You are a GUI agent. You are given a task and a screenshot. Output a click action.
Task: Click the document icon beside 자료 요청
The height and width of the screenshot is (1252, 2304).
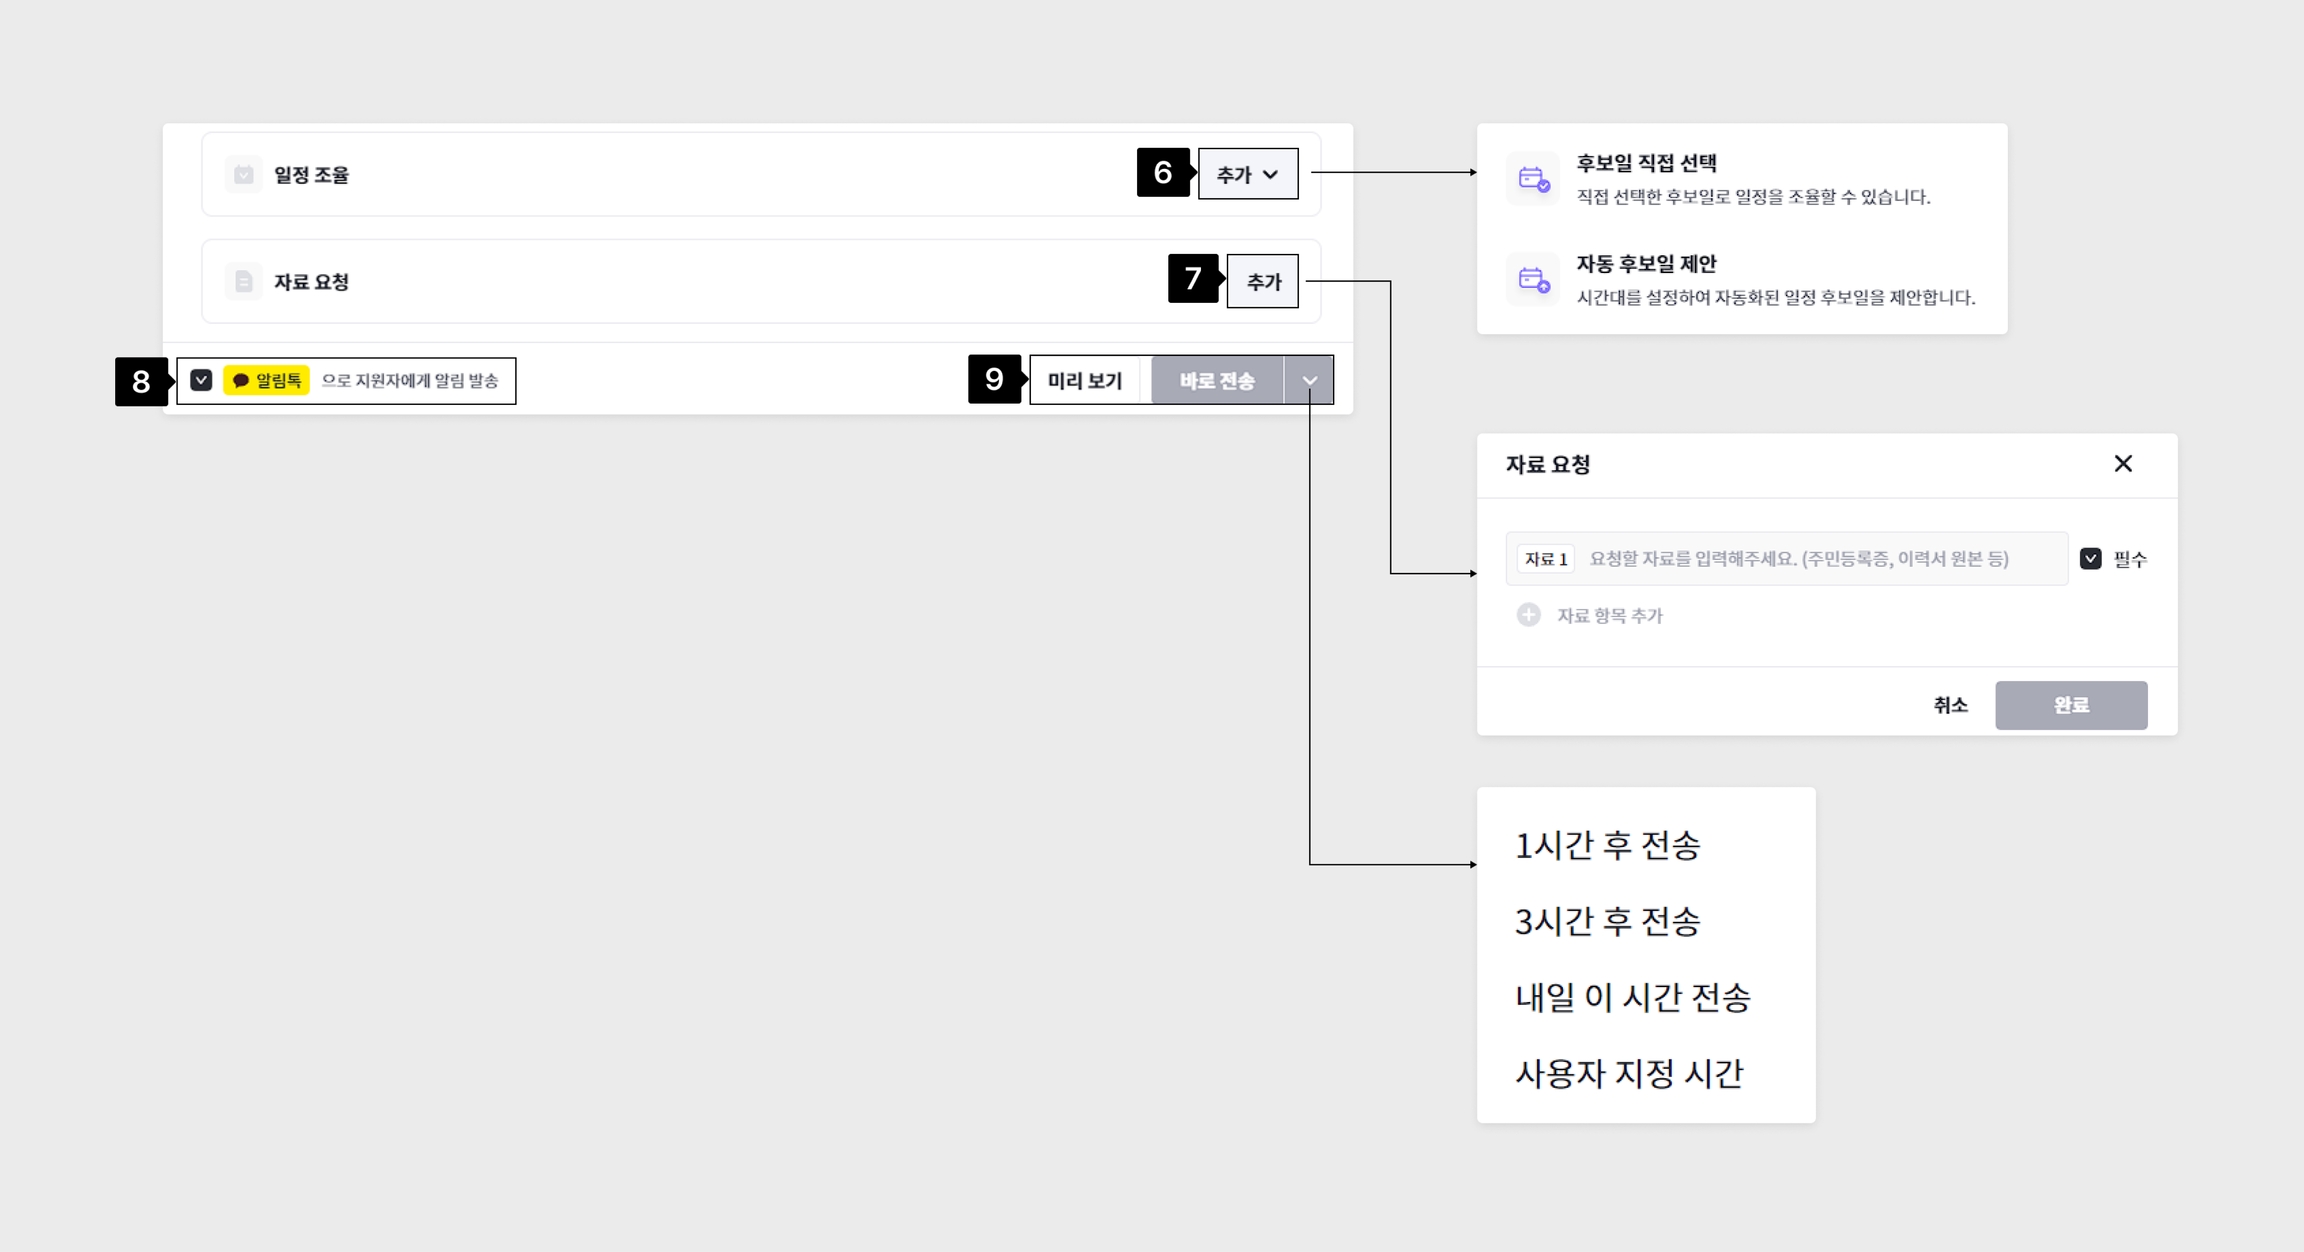[x=243, y=282]
